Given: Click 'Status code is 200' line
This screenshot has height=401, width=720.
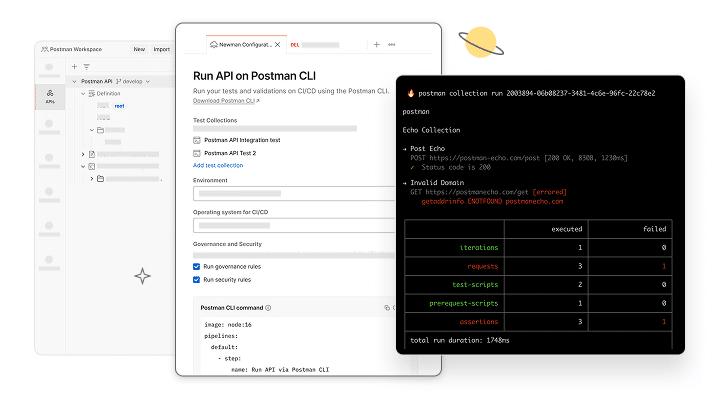Looking at the screenshot, I should coord(456,167).
